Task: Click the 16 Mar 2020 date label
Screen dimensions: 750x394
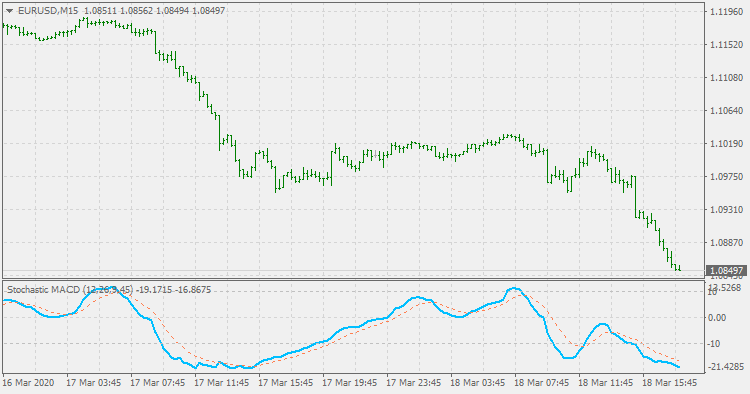Action: point(28,383)
